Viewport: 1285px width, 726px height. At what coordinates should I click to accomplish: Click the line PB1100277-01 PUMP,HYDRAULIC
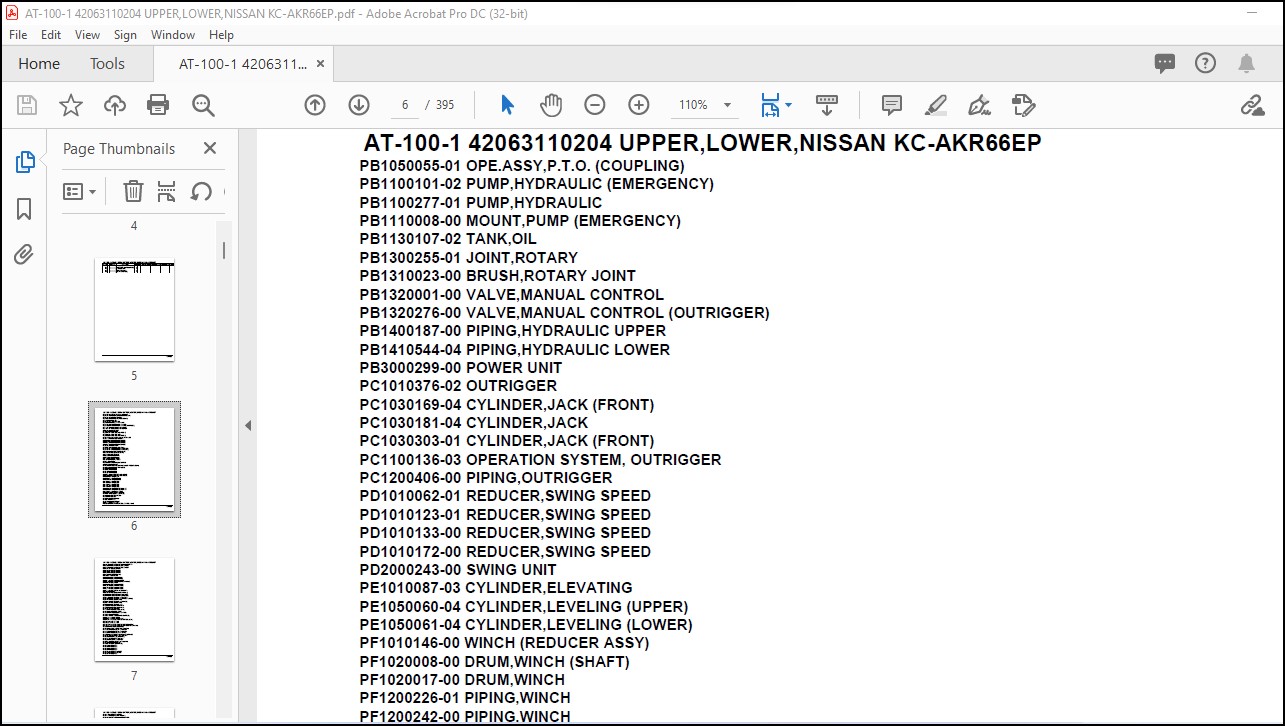[x=481, y=202]
